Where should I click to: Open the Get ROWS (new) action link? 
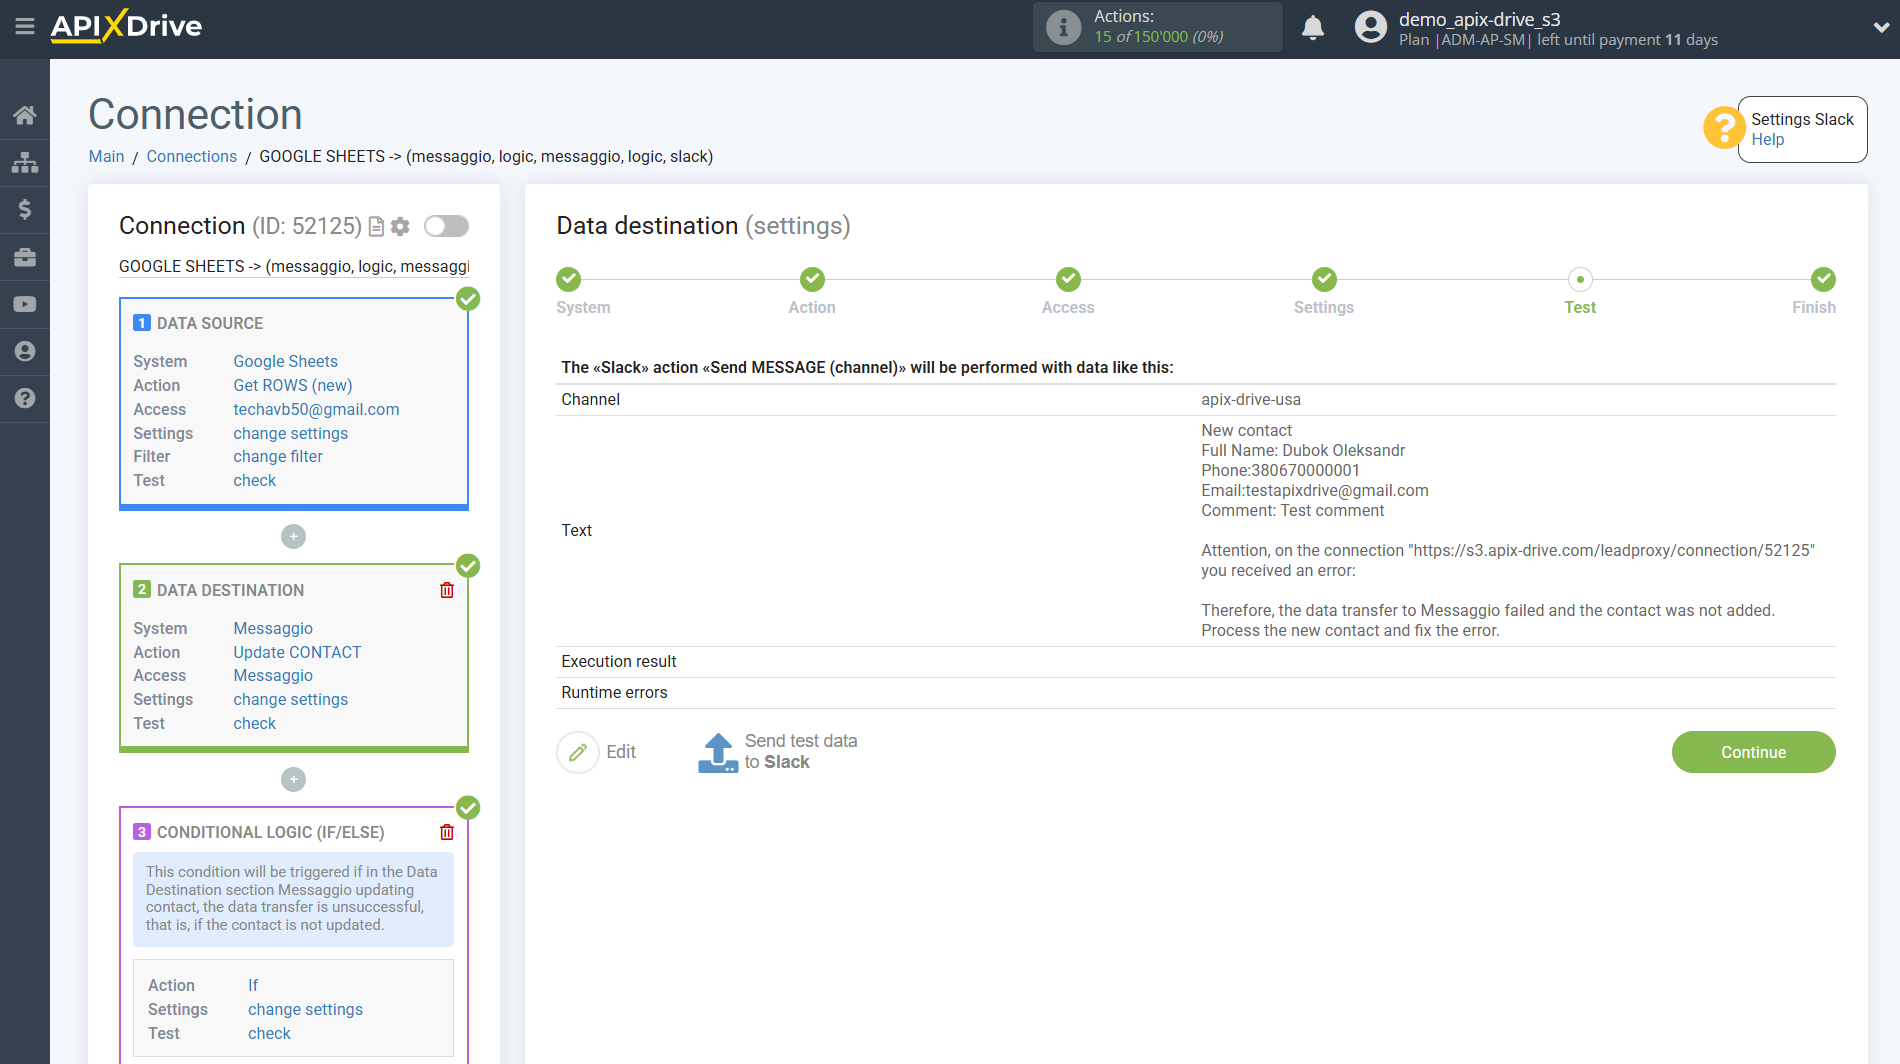[x=292, y=385]
